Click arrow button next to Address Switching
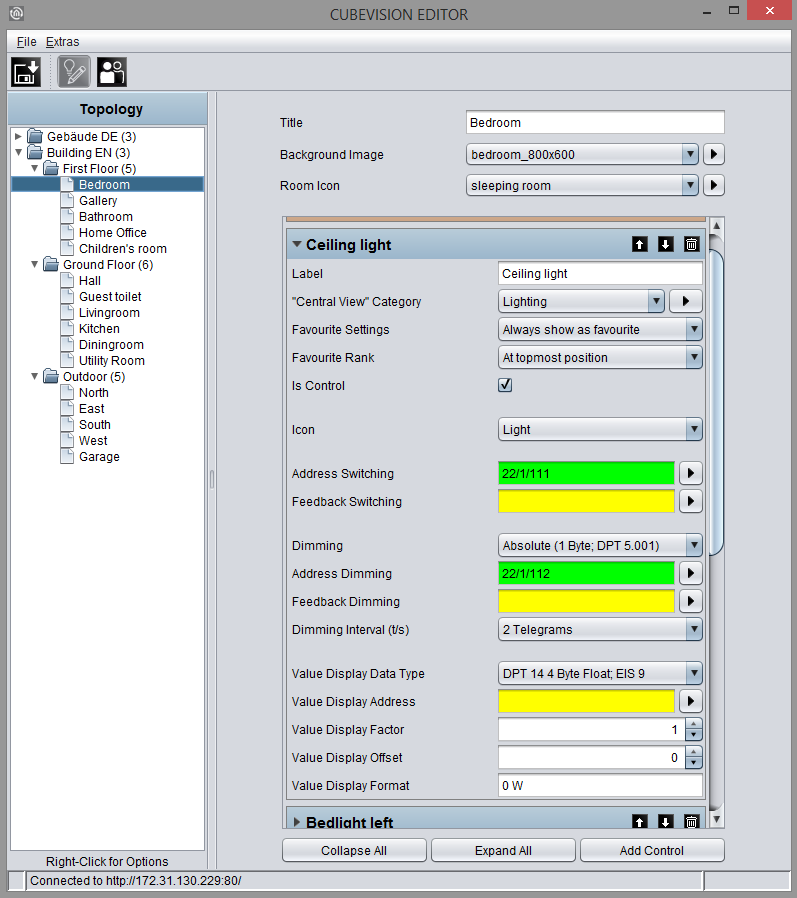797x898 pixels. click(x=691, y=473)
